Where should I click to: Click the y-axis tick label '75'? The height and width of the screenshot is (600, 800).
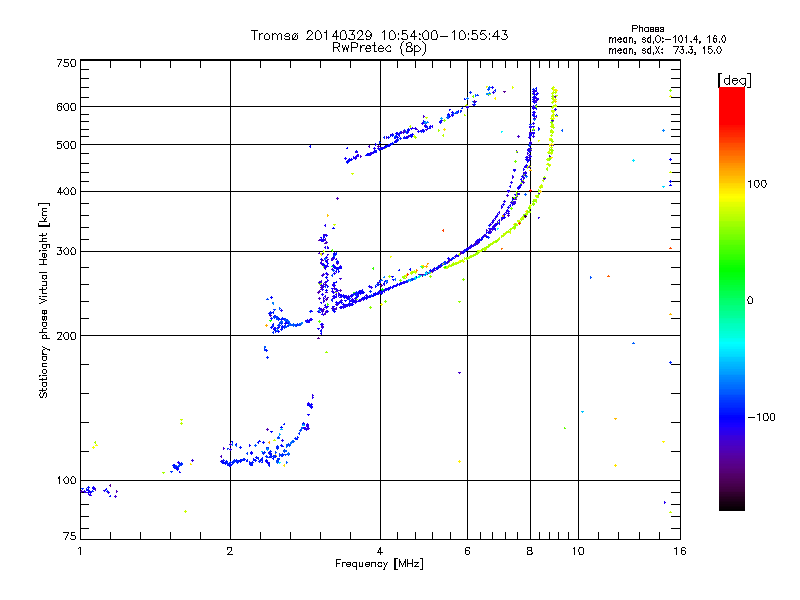pyautogui.click(x=70, y=536)
